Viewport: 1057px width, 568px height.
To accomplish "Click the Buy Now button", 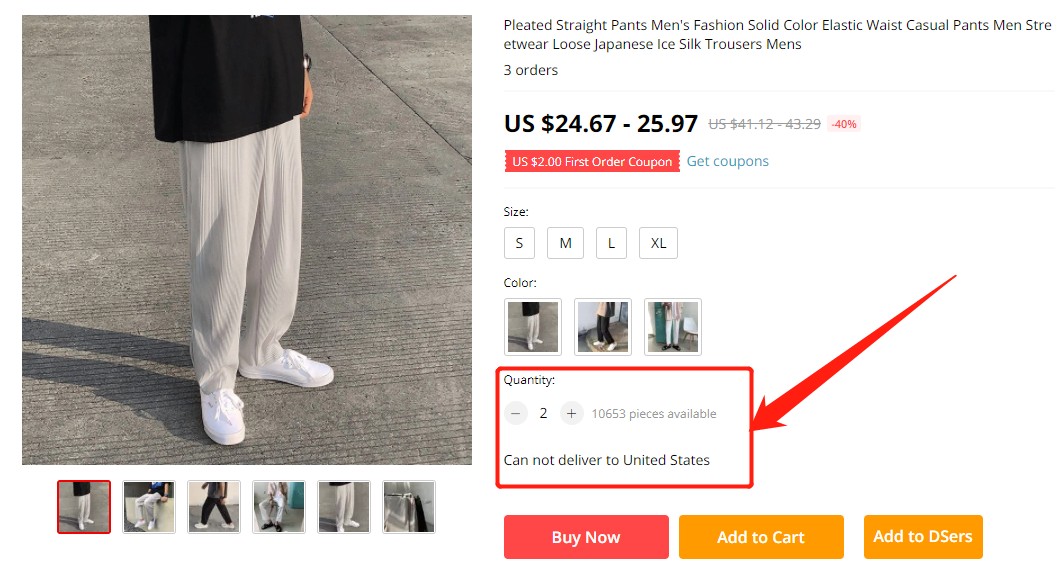I will pyautogui.click(x=586, y=537).
